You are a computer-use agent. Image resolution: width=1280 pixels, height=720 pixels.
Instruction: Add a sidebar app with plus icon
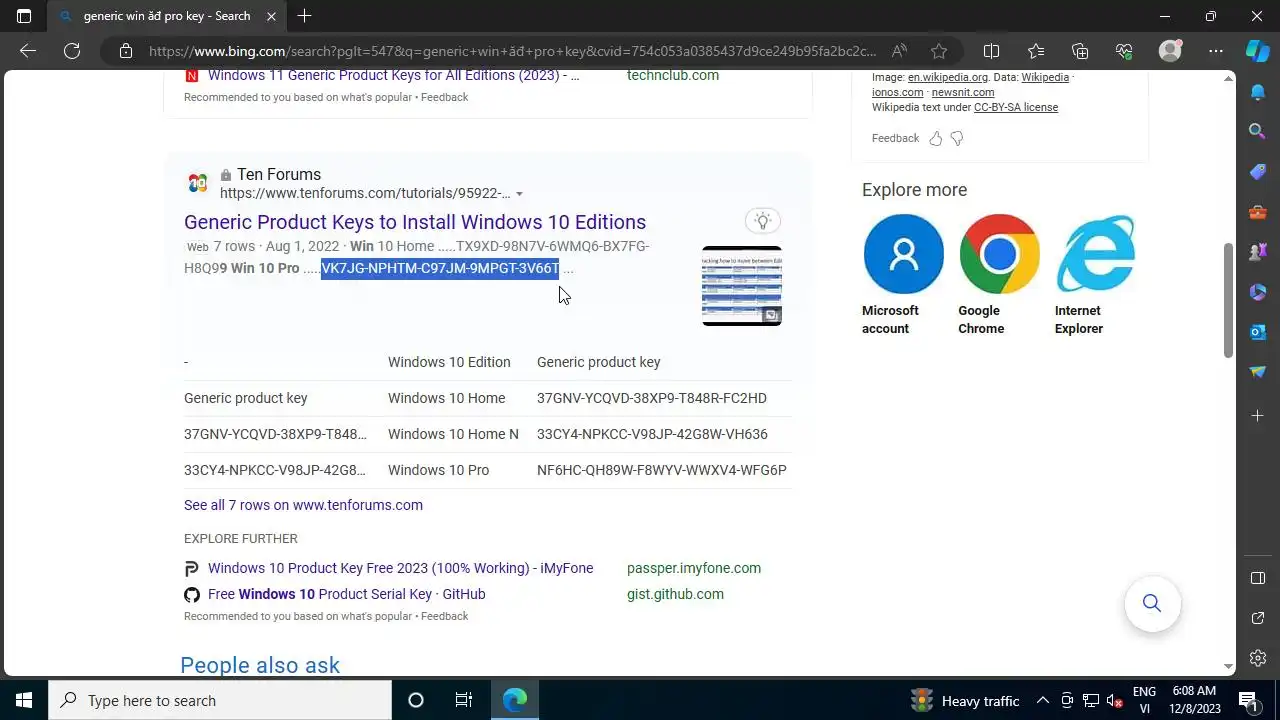click(1258, 415)
